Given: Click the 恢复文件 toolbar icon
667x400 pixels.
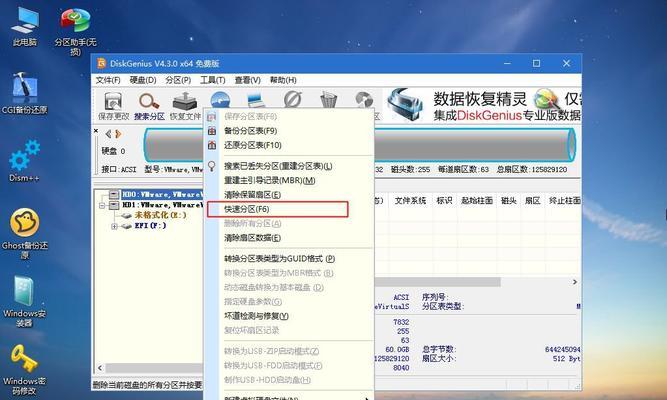Looking at the screenshot, I should pyautogui.click(x=185, y=106).
